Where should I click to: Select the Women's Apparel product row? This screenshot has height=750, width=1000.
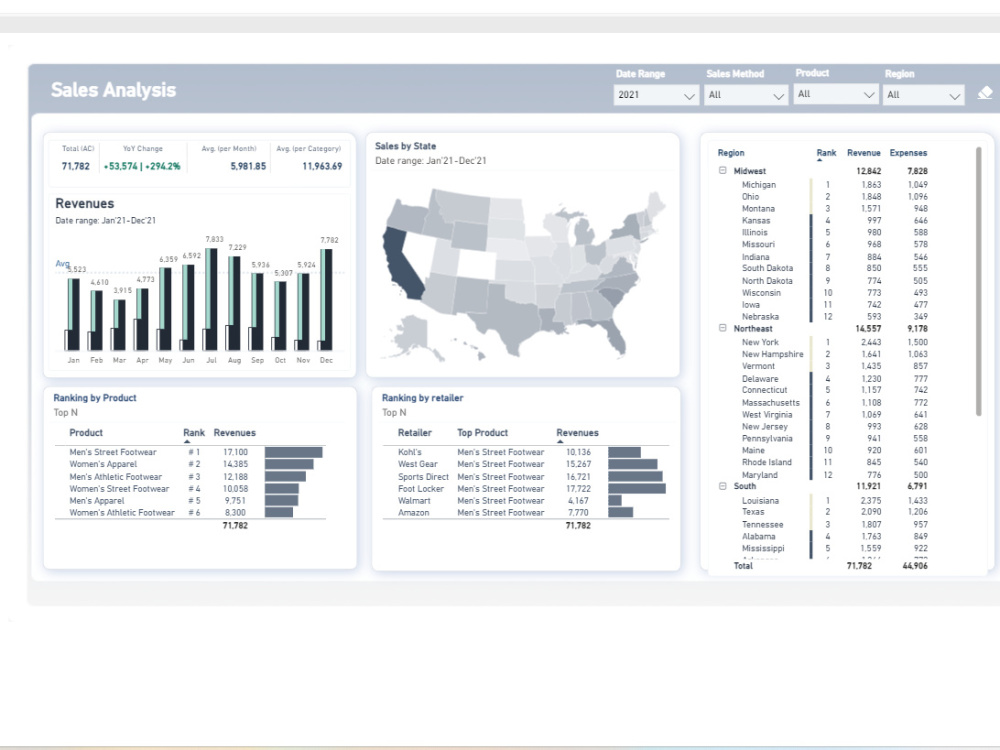(x=190, y=464)
